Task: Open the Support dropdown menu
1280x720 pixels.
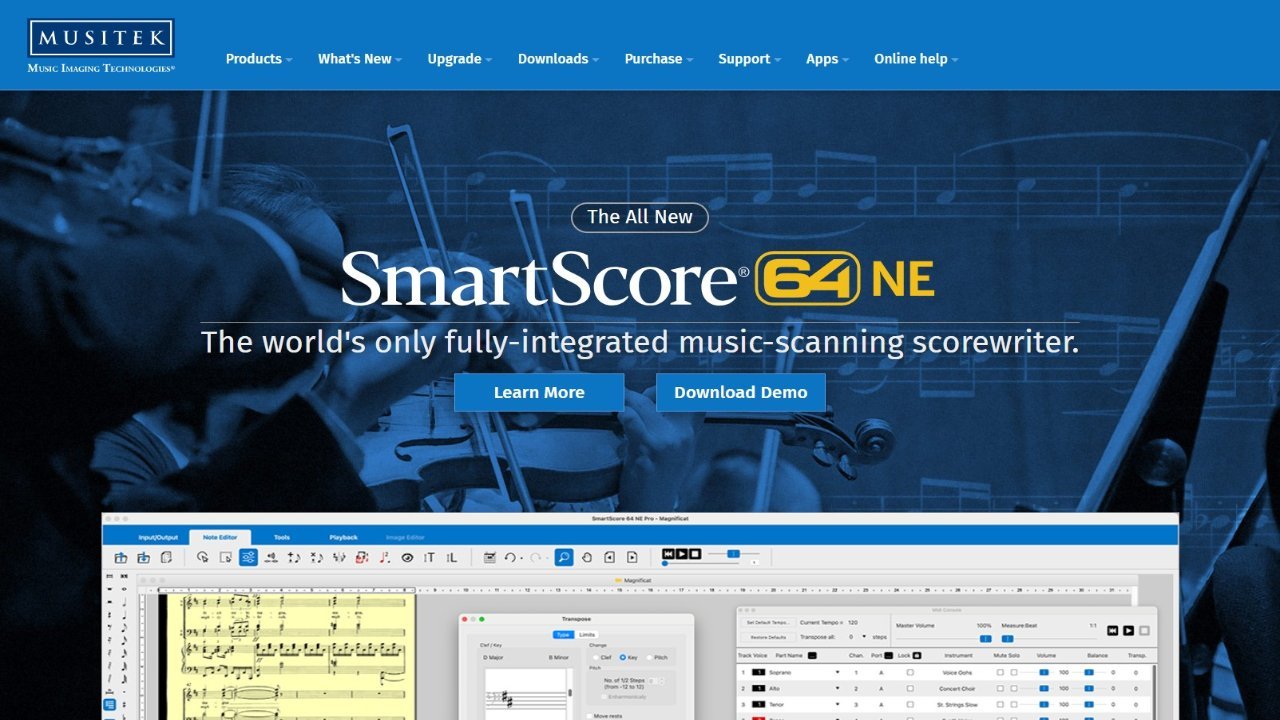Action: [750, 59]
